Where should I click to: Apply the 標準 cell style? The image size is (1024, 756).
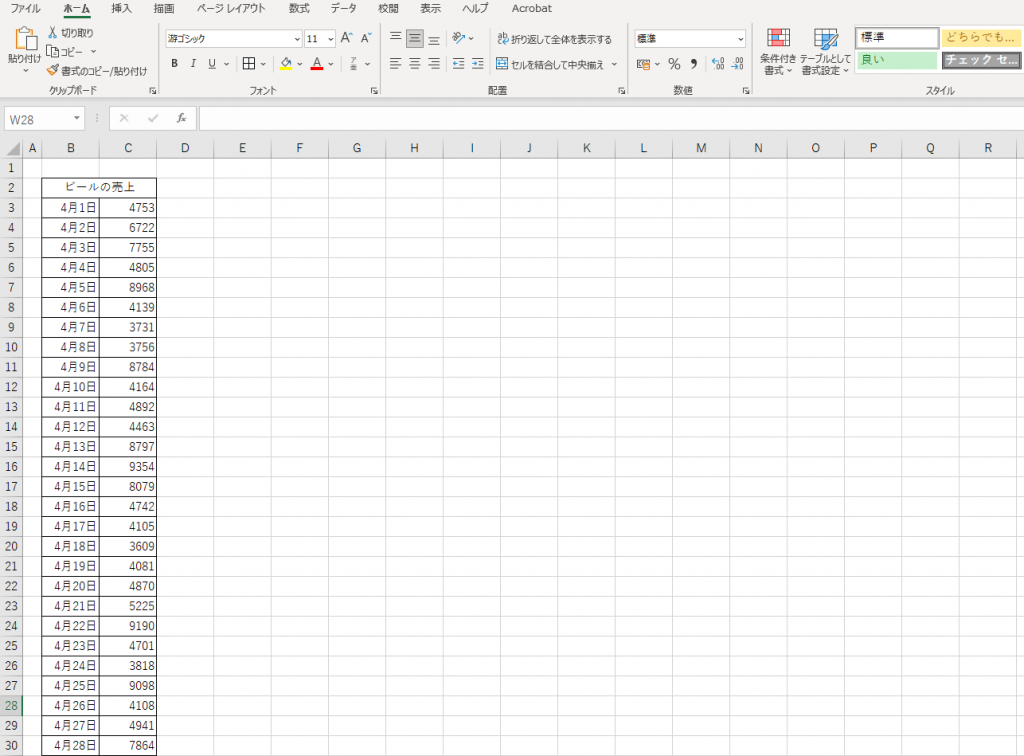click(x=897, y=37)
